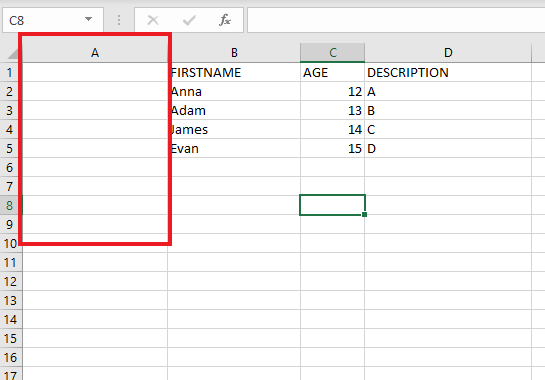The image size is (545, 380).
Task: Select row 3 header
Action: (x=10, y=111)
